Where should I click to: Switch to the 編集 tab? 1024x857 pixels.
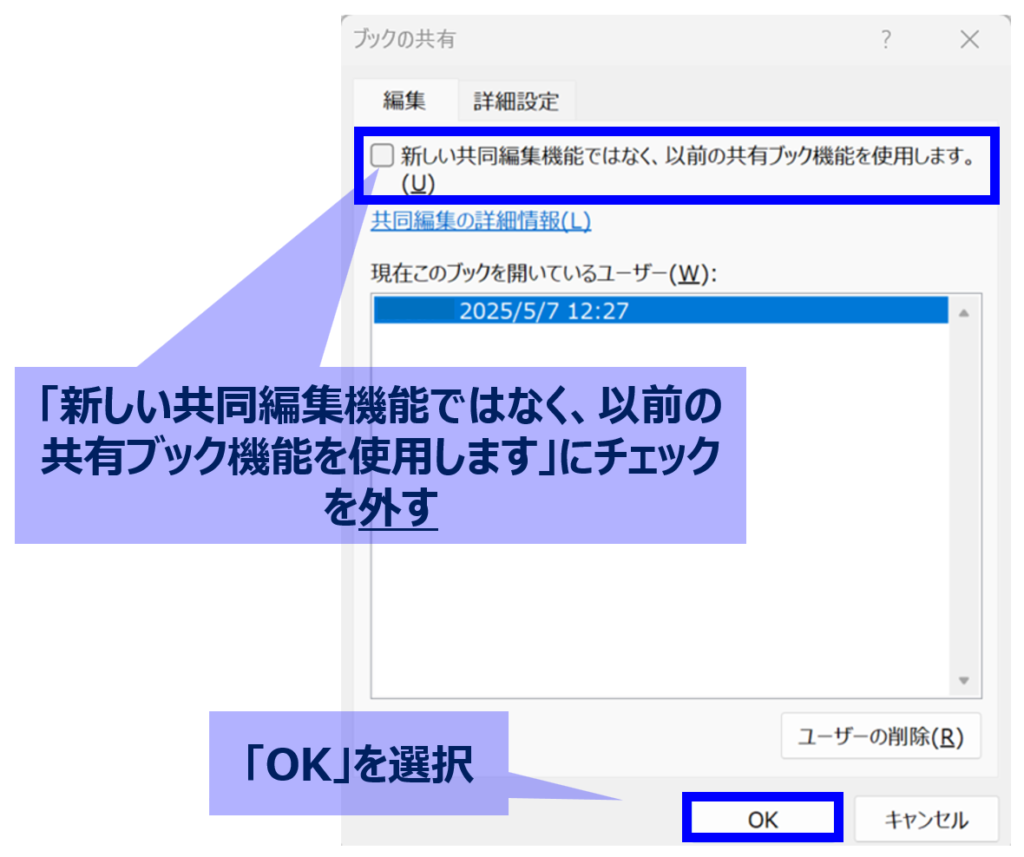404,101
